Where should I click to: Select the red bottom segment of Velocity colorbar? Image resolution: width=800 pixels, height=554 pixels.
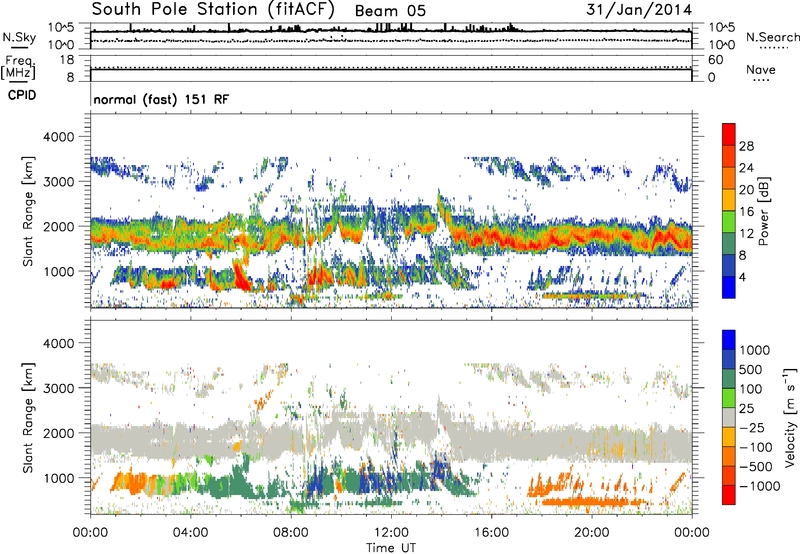[x=729, y=495]
